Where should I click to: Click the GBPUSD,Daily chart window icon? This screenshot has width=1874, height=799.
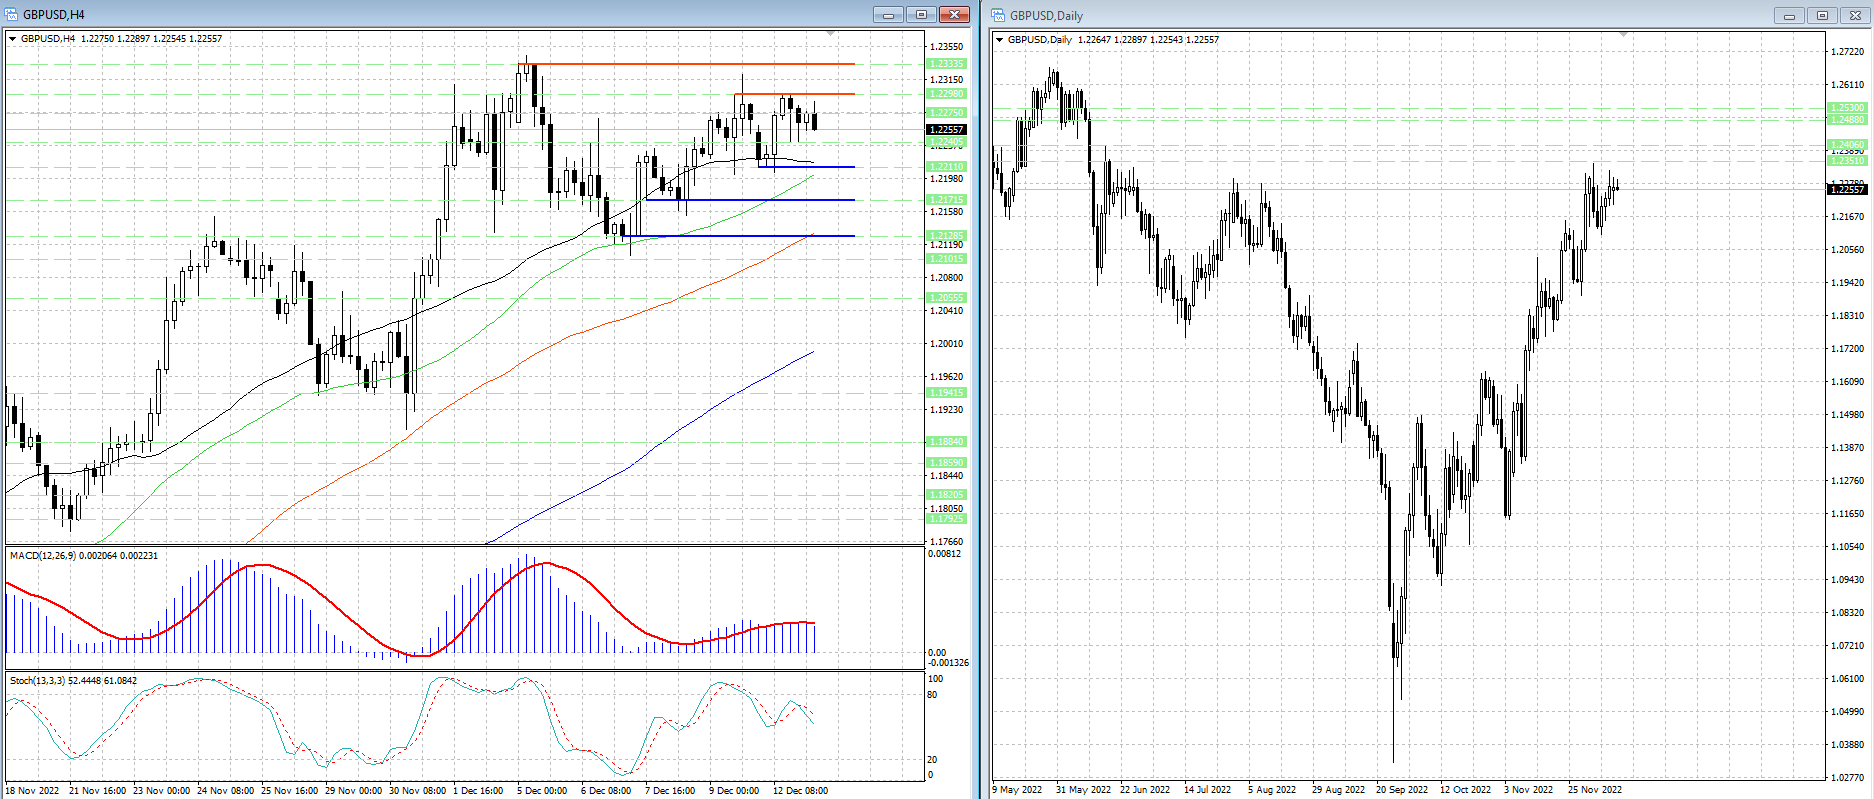point(998,15)
